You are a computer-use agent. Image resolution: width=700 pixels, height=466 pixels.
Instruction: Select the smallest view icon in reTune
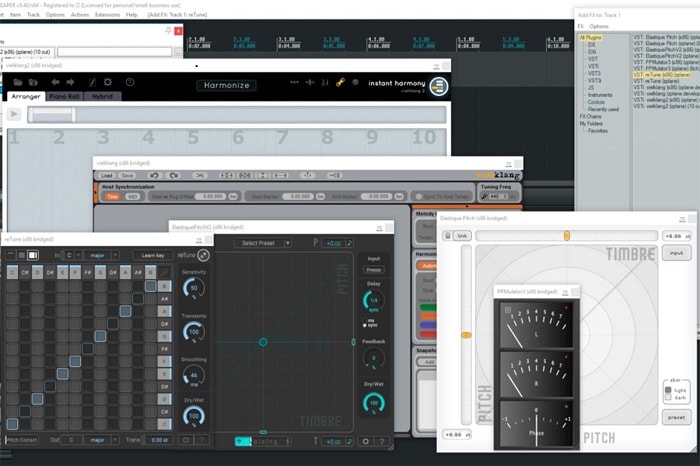coord(11,255)
